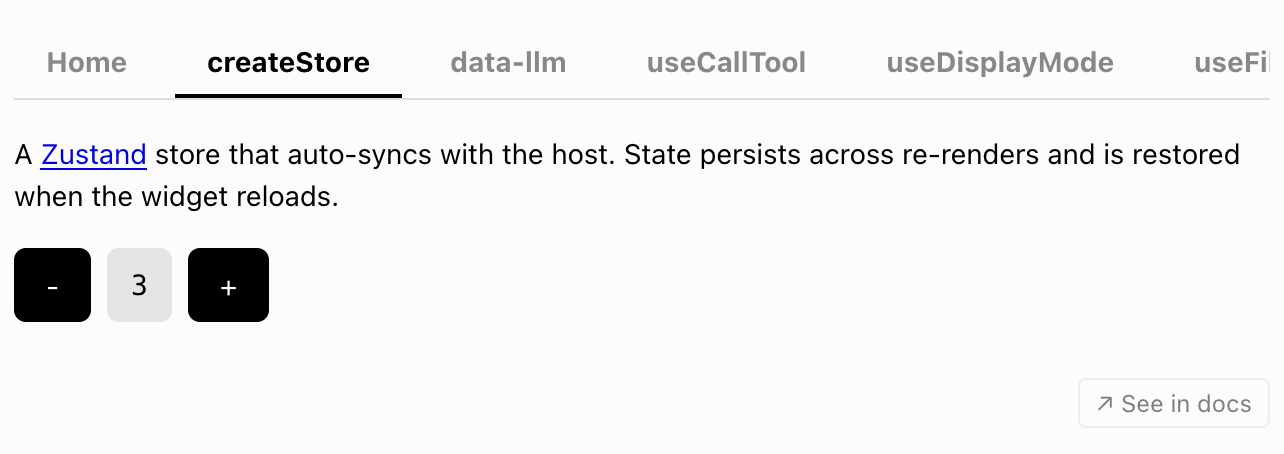Open the Home tab
This screenshot has height=454, width=1284.
pyautogui.click(x=87, y=64)
